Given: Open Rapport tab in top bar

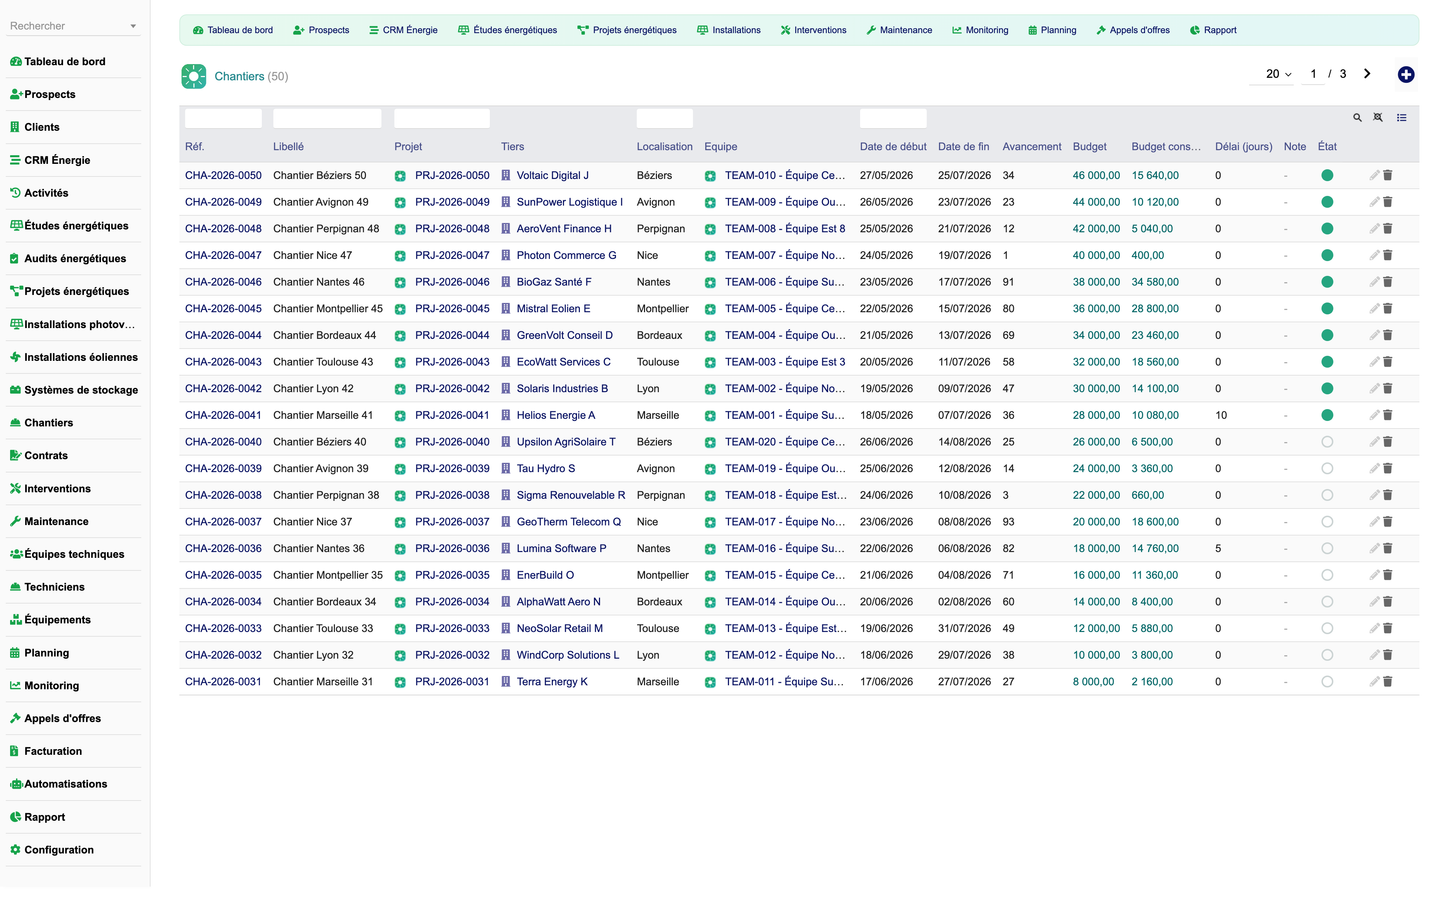Looking at the screenshot, I should coord(1213,30).
